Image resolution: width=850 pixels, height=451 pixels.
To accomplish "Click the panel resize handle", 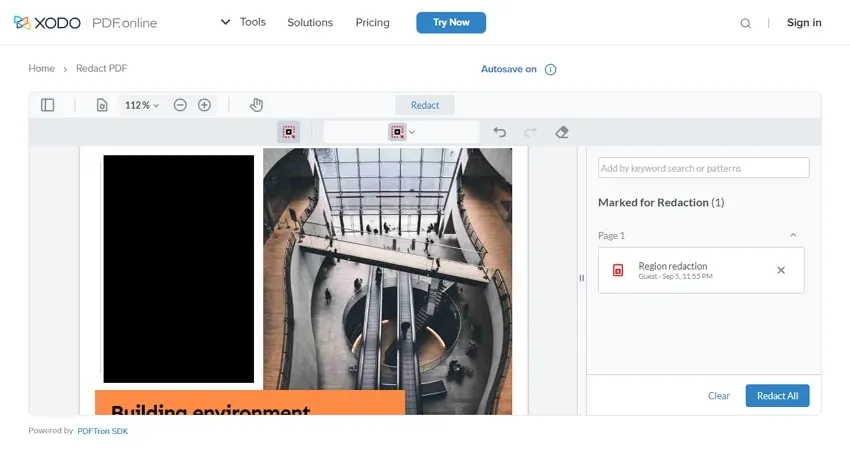I will coord(582,278).
